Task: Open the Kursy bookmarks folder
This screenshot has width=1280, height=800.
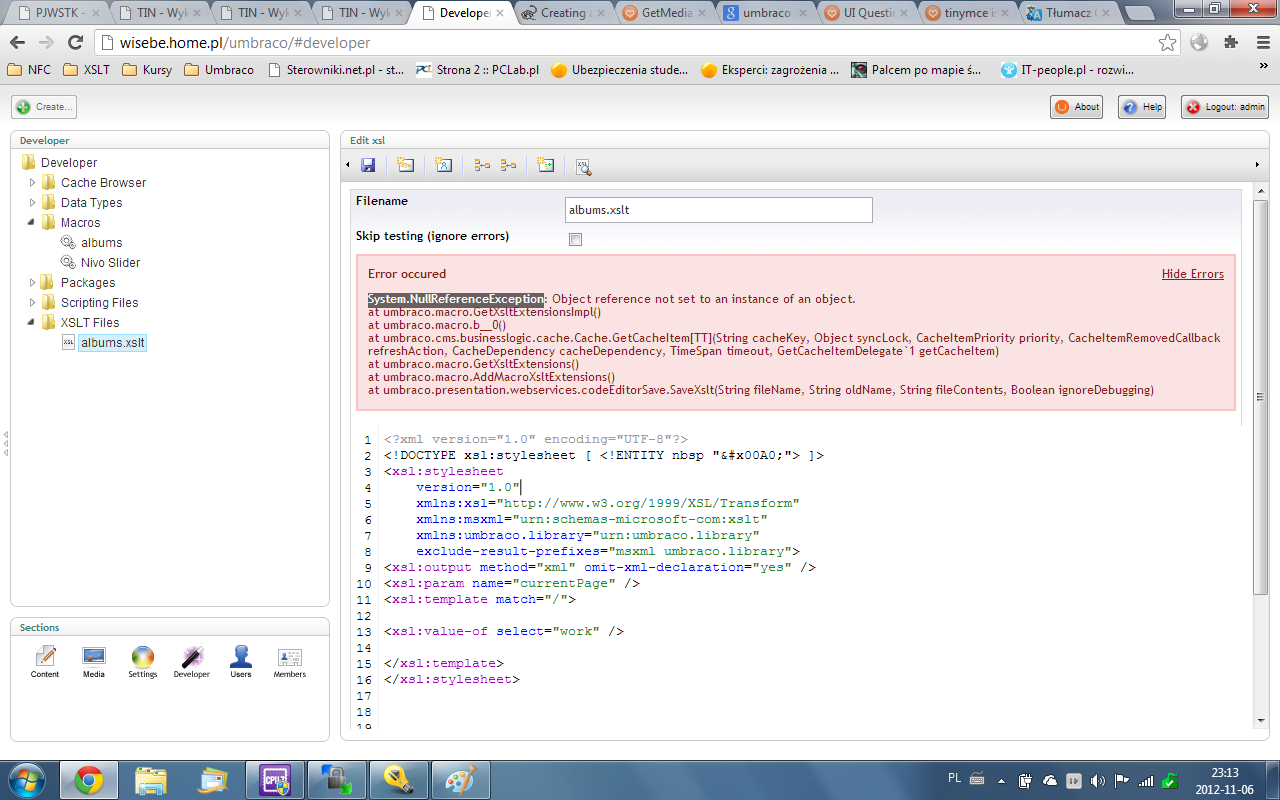Action: pyautogui.click(x=147, y=70)
